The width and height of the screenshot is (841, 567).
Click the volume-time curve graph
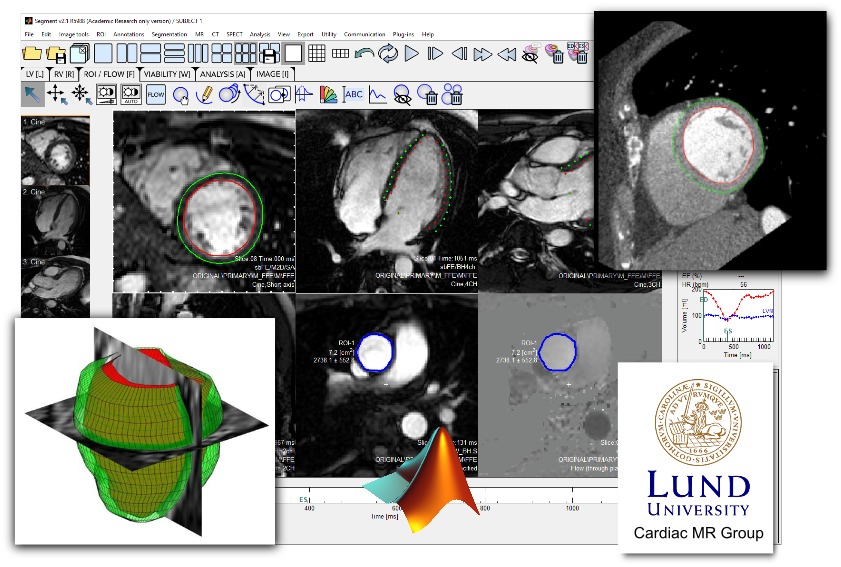(x=739, y=315)
